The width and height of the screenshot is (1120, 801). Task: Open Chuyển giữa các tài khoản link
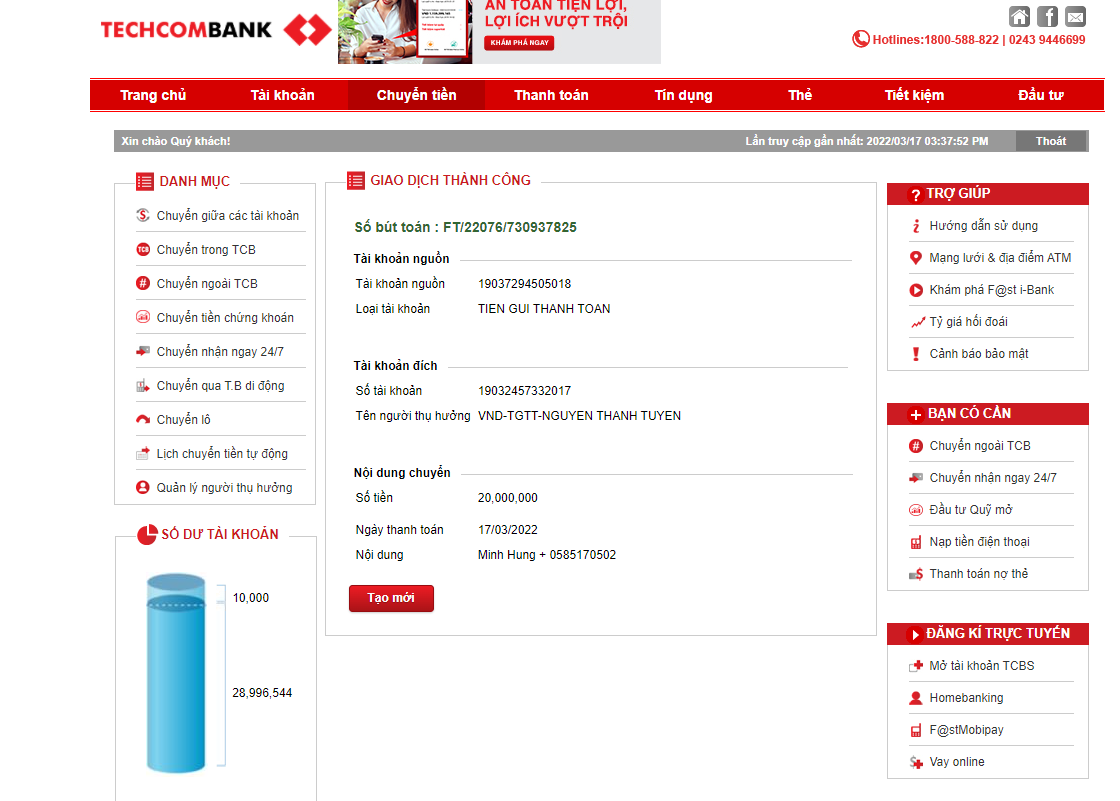228,216
